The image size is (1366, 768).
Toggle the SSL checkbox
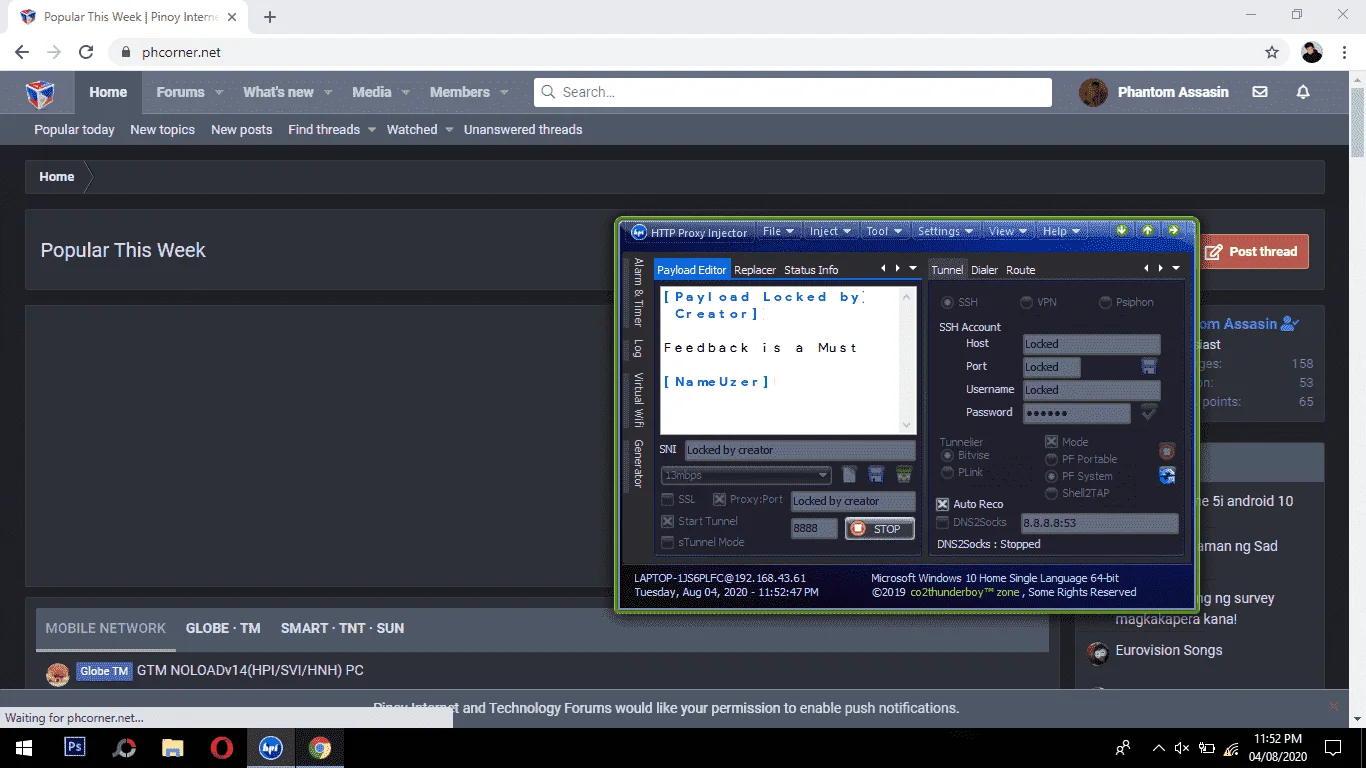668,499
